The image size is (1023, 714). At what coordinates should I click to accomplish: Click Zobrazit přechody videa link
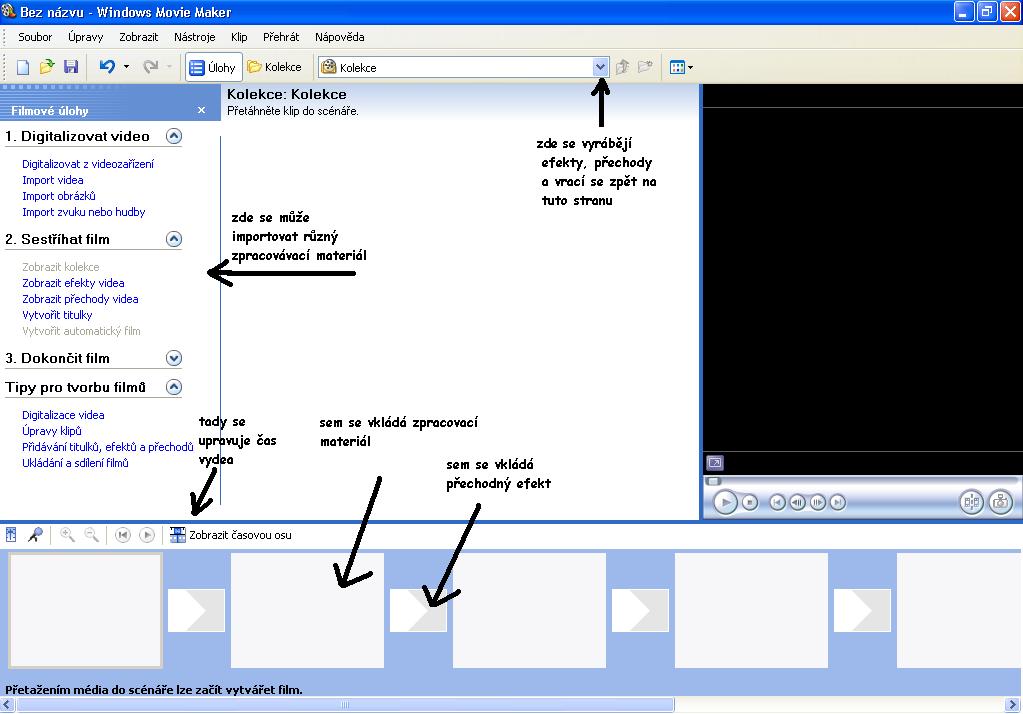tap(80, 299)
